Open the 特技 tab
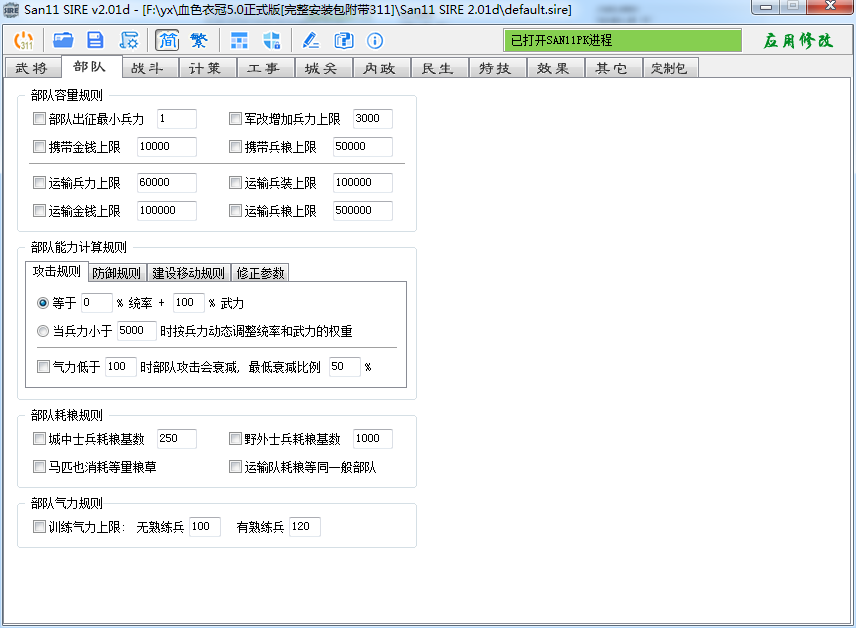The image size is (856, 628). (x=495, y=68)
